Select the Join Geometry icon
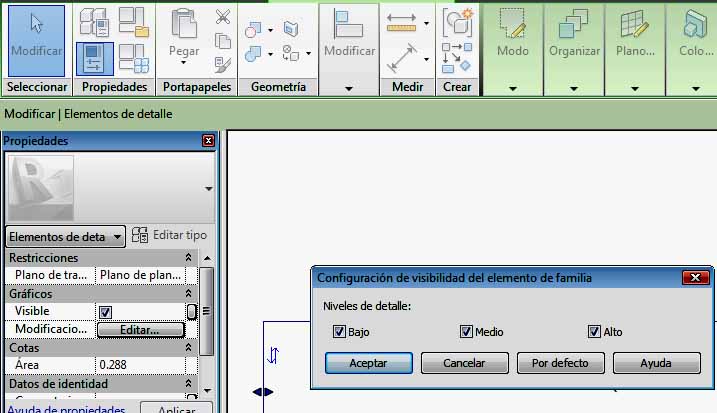This screenshot has height=413, width=717. point(253,54)
